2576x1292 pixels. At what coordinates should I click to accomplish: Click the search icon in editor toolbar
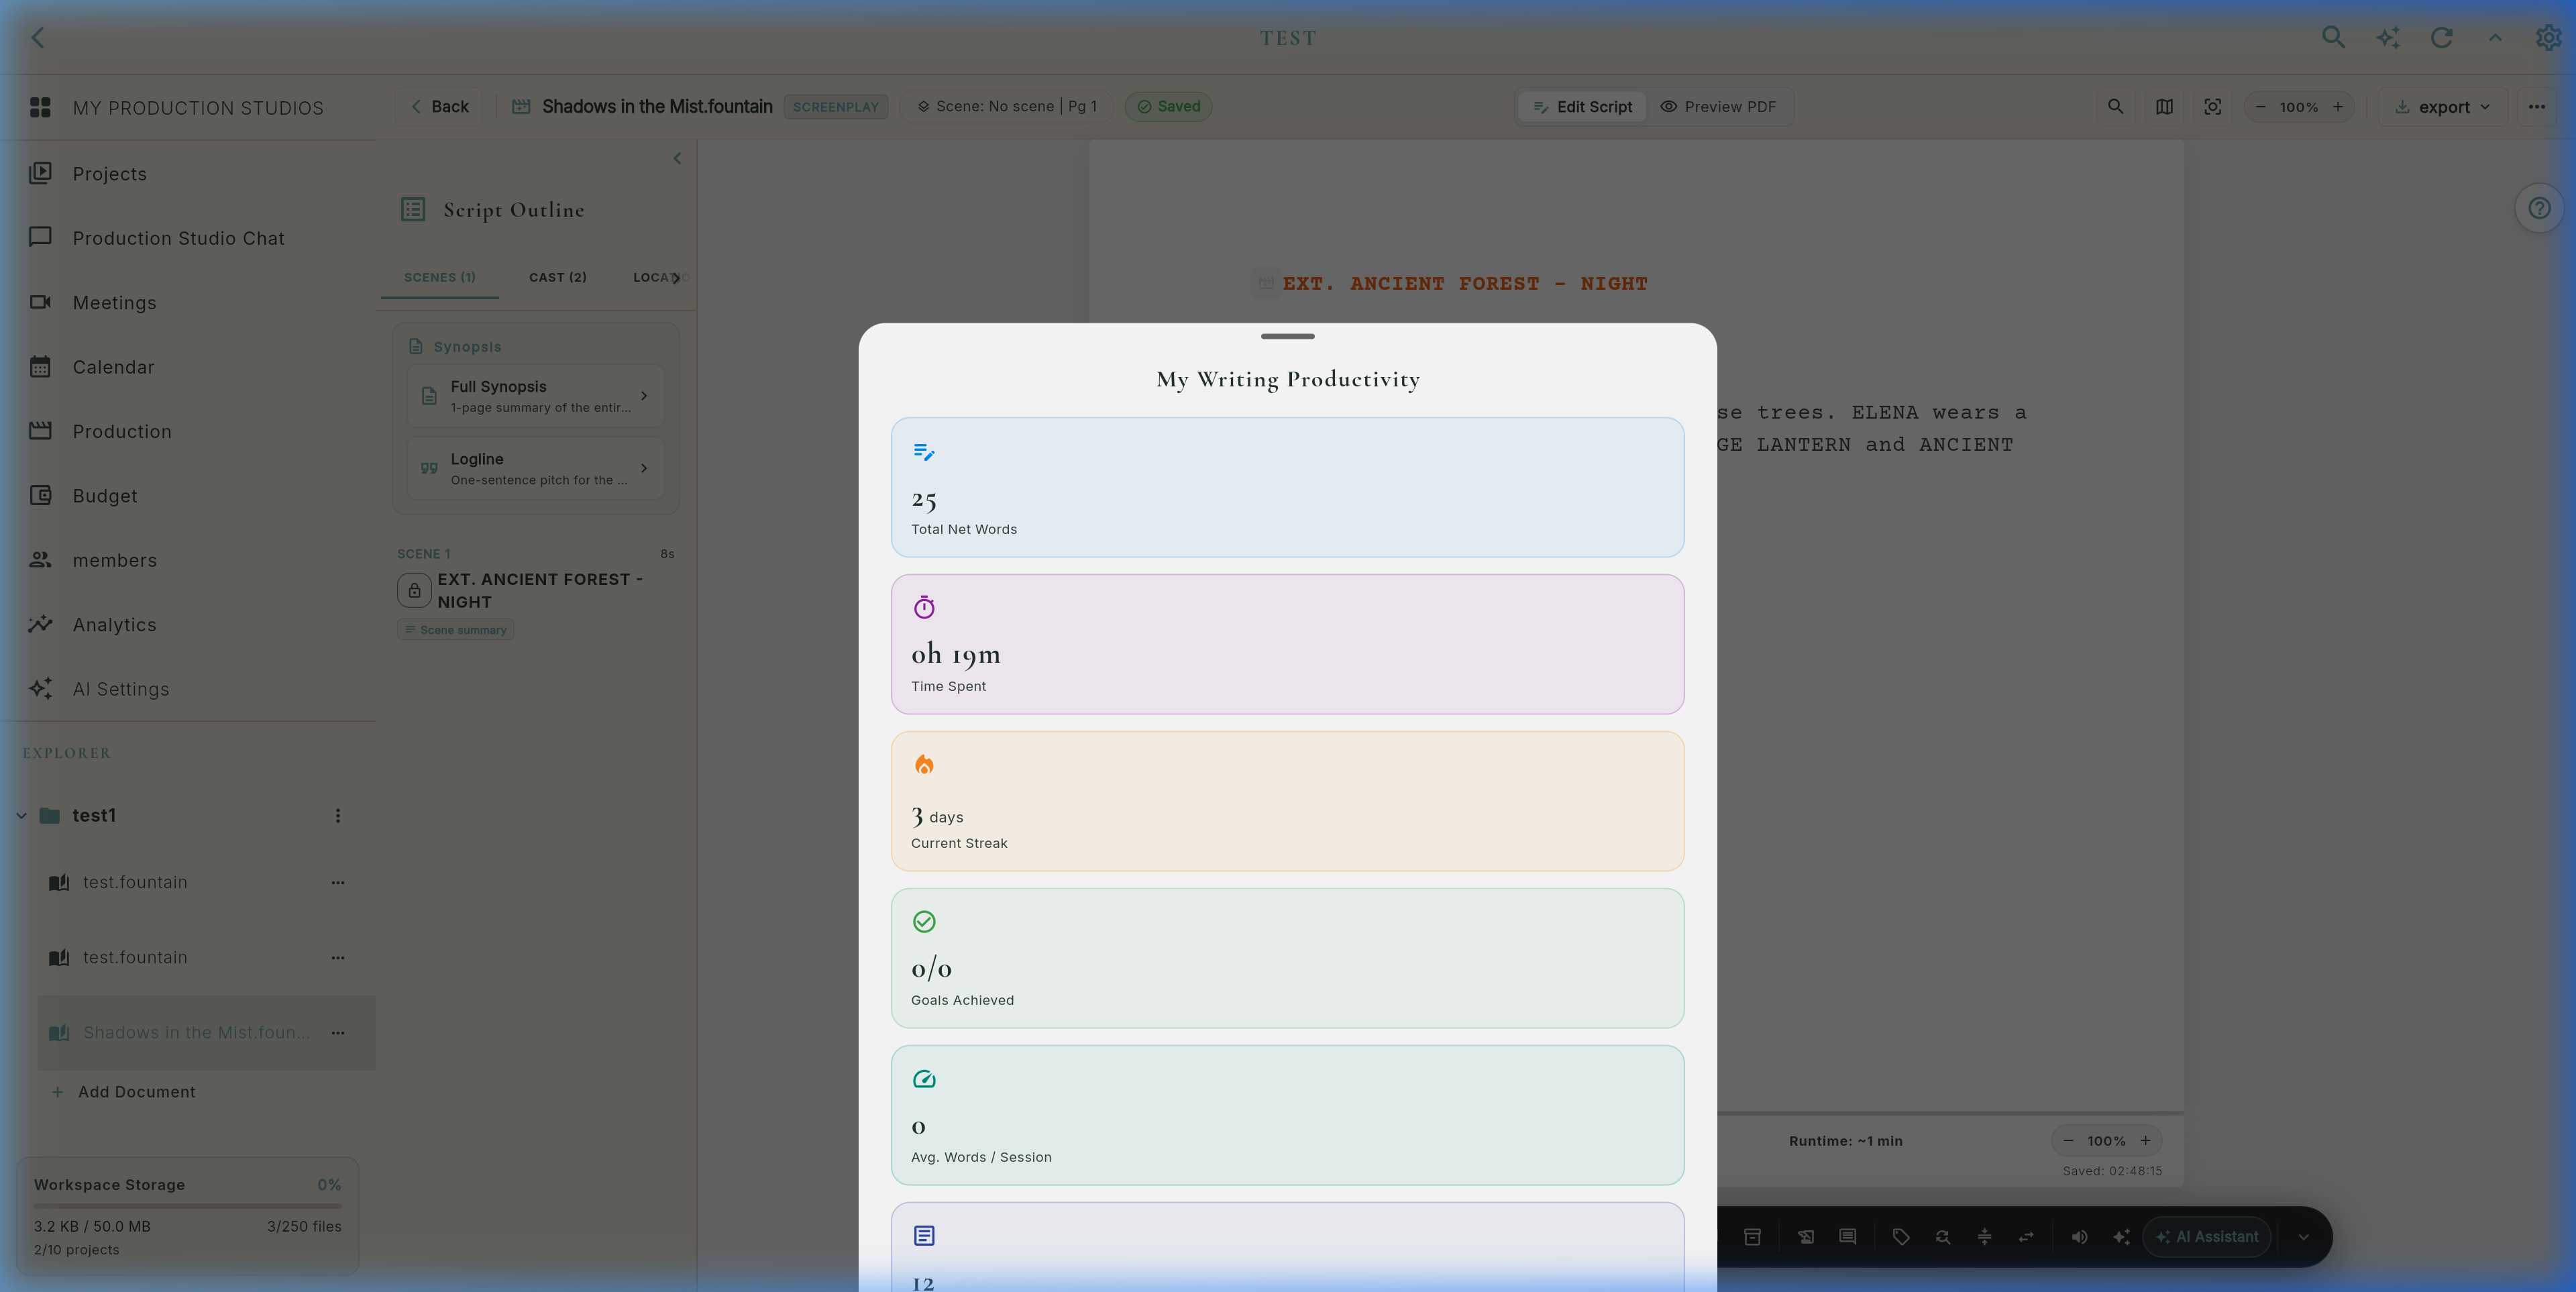coord(2115,106)
